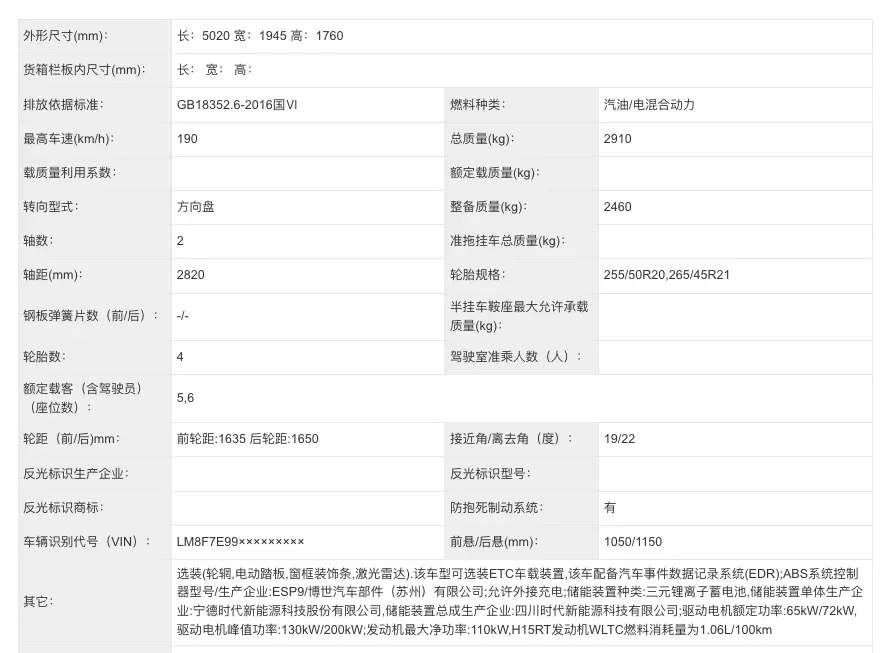Click the 防抱死制动系统 label
This screenshot has height=653, width=891.
coord(496,508)
